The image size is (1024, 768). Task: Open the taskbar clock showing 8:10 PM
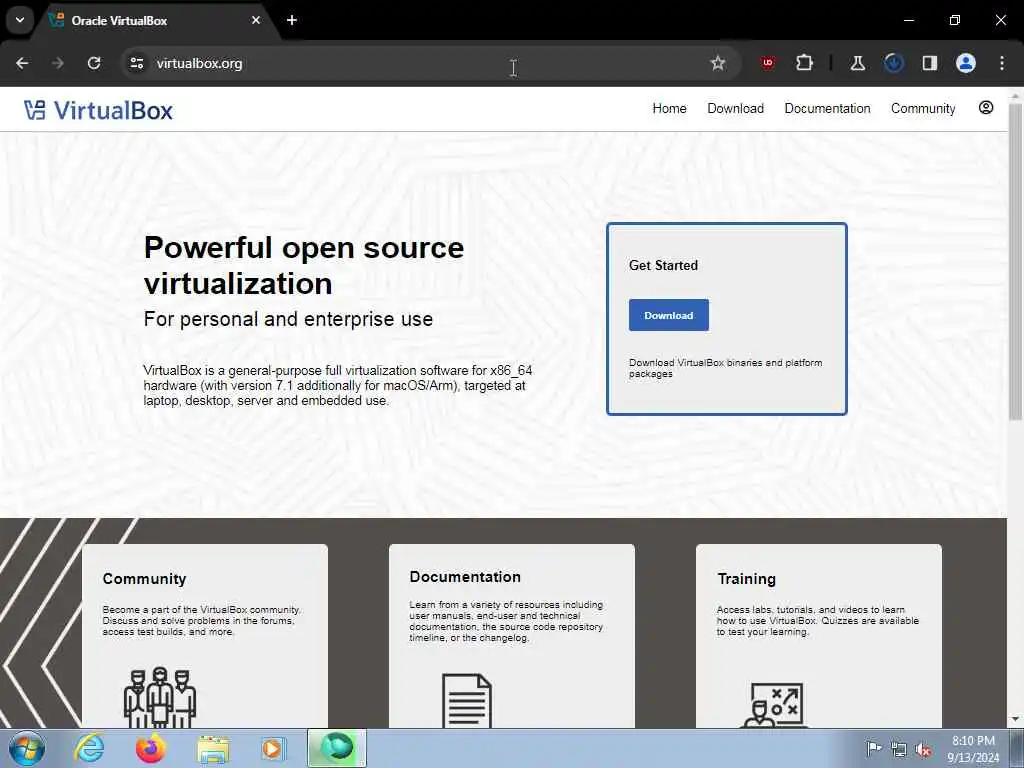pyautogui.click(x=973, y=749)
